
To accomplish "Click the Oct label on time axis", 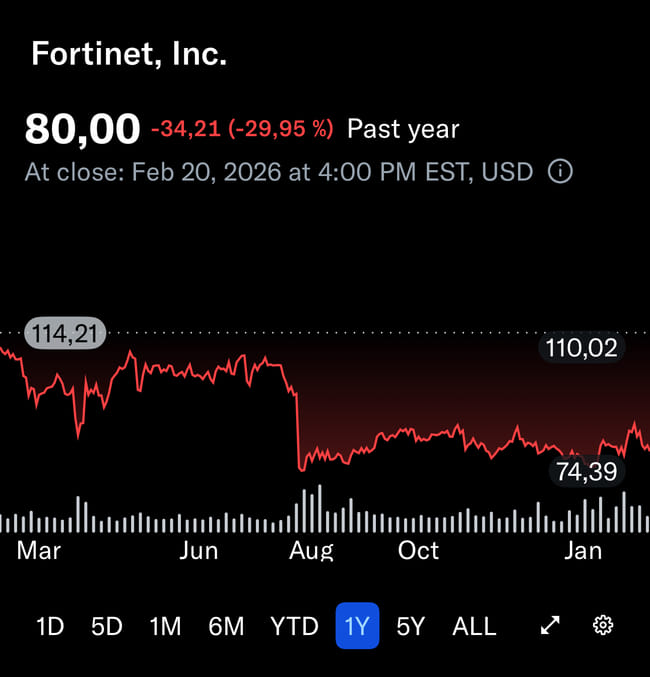I will coord(418,551).
